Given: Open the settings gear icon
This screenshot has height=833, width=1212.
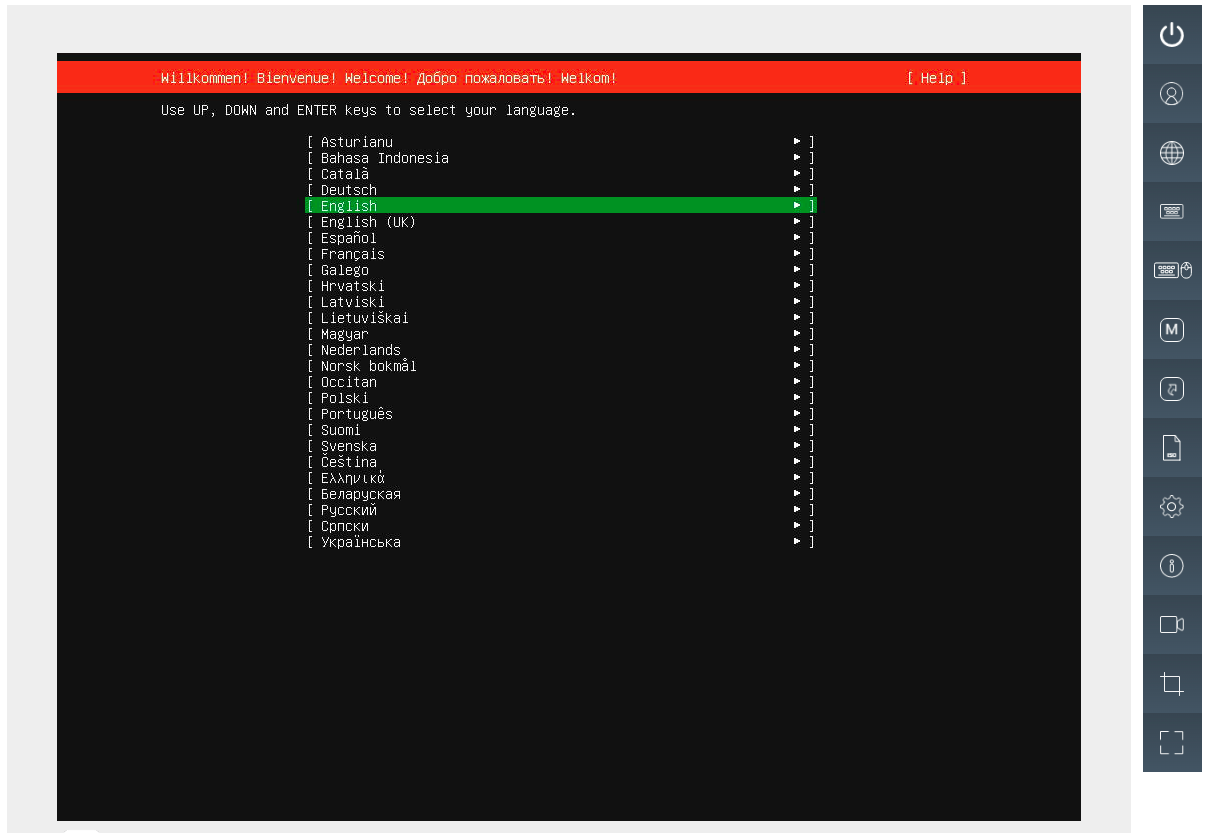Looking at the screenshot, I should [x=1172, y=506].
